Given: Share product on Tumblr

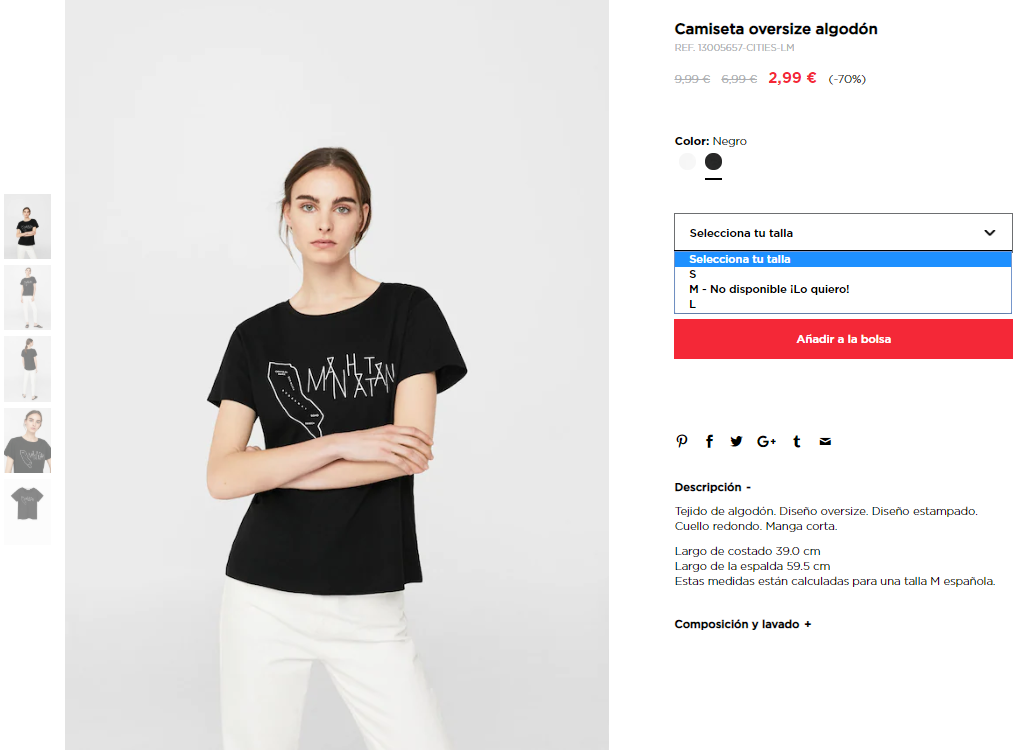Looking at the screenshot, I should (x=797, y=441).
